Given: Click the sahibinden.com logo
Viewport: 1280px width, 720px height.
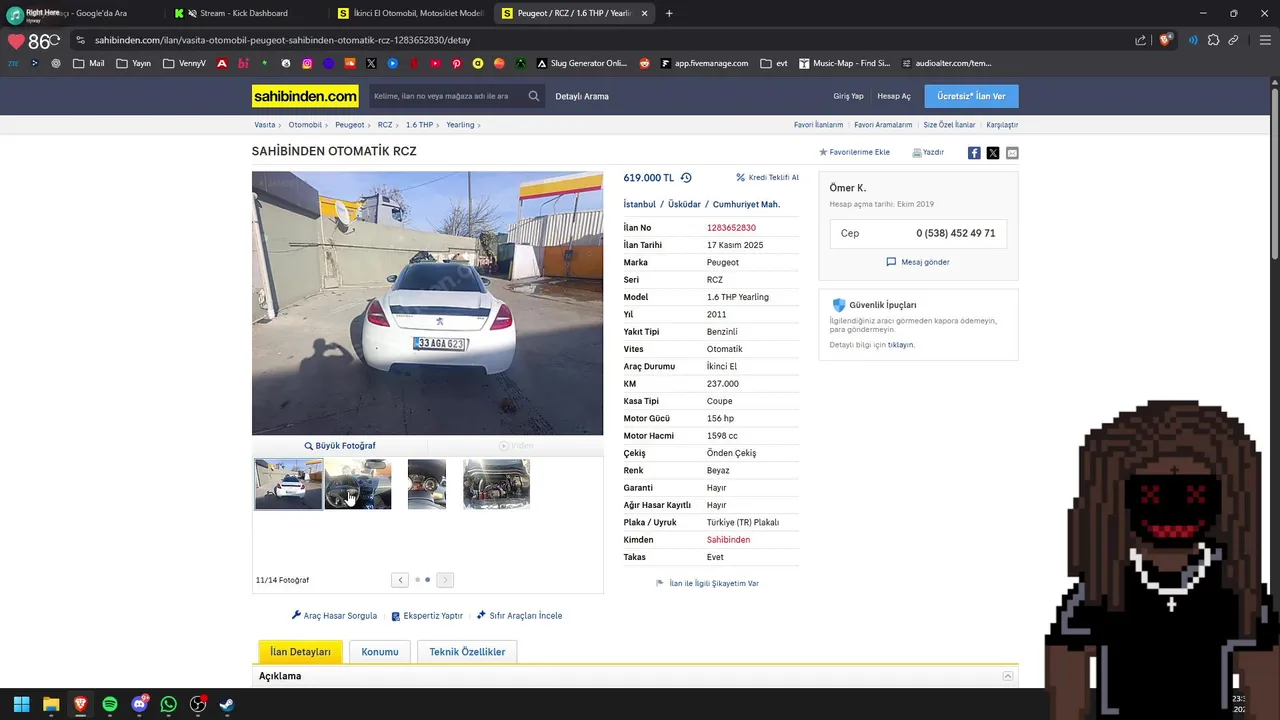Looking at the screenshot, I should [305, 96].
